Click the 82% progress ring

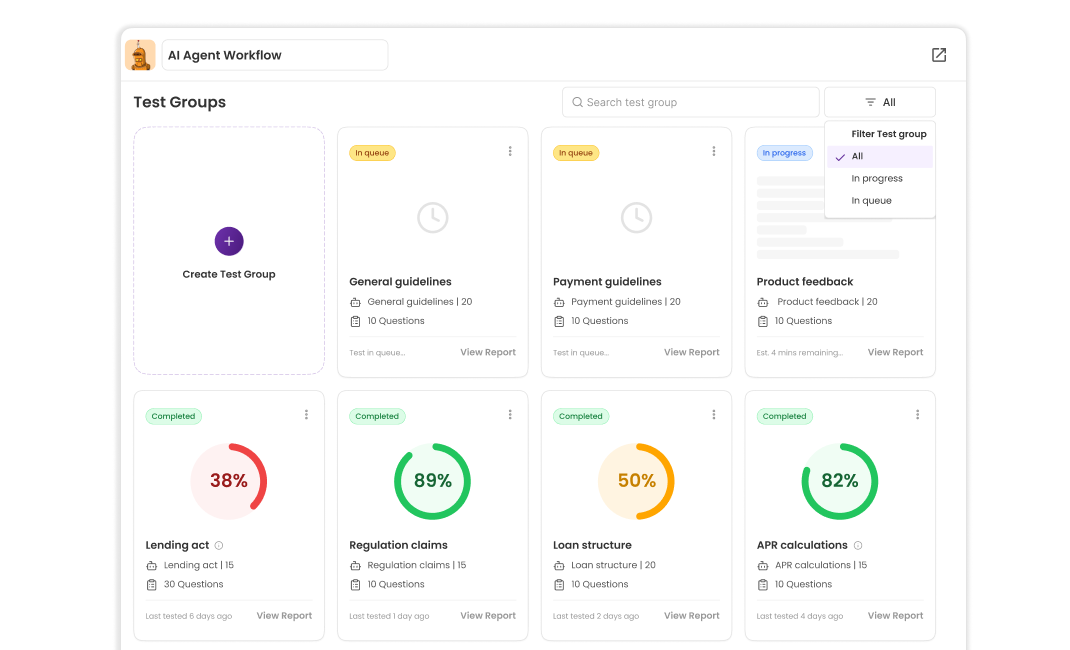pos(840,482)
